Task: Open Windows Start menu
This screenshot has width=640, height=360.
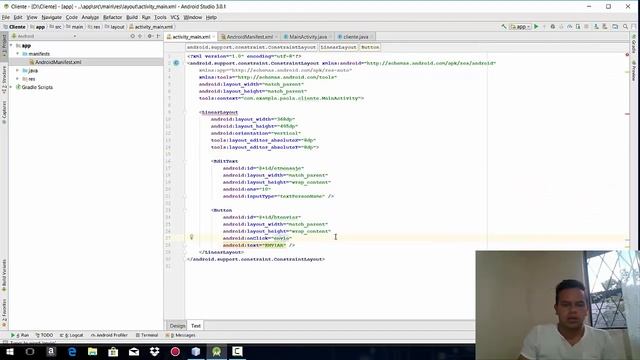Action: coord(10,351)
